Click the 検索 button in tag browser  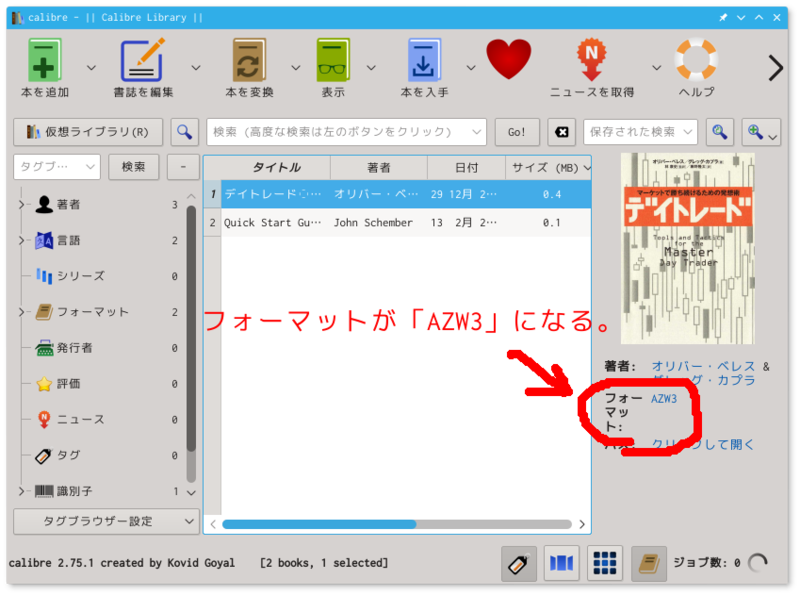click(133, 167)
